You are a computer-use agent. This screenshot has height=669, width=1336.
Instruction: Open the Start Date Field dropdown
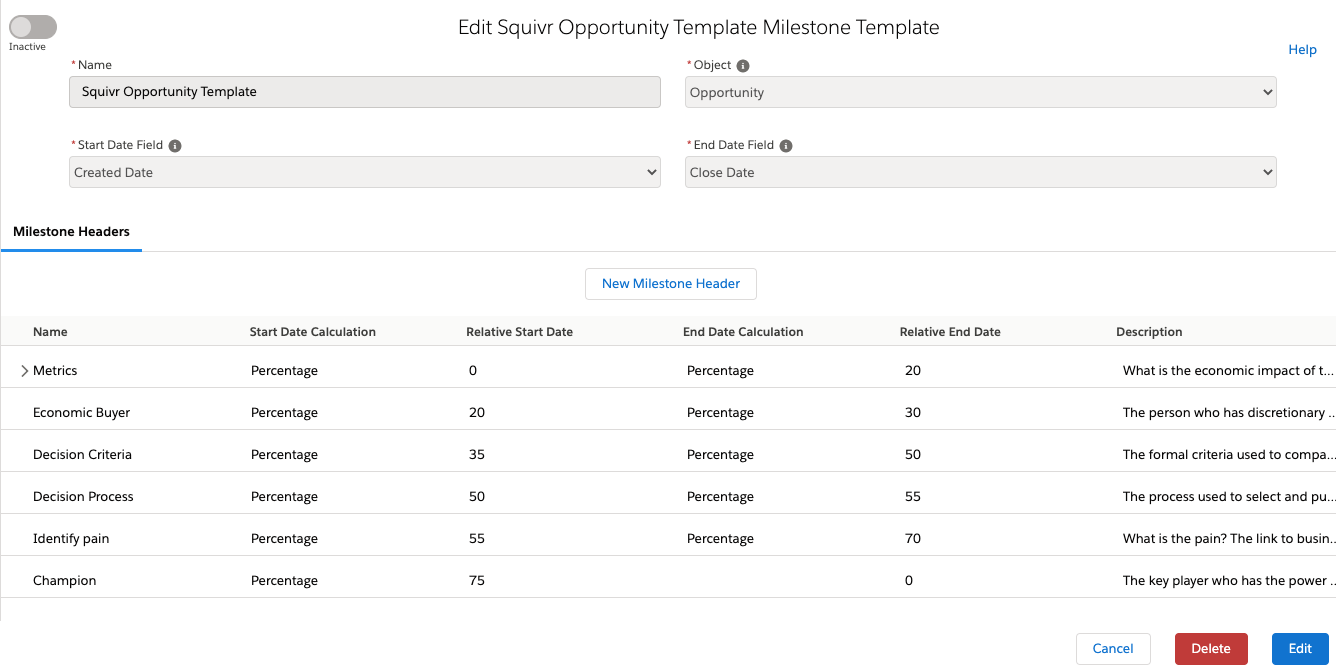[365, 172]
